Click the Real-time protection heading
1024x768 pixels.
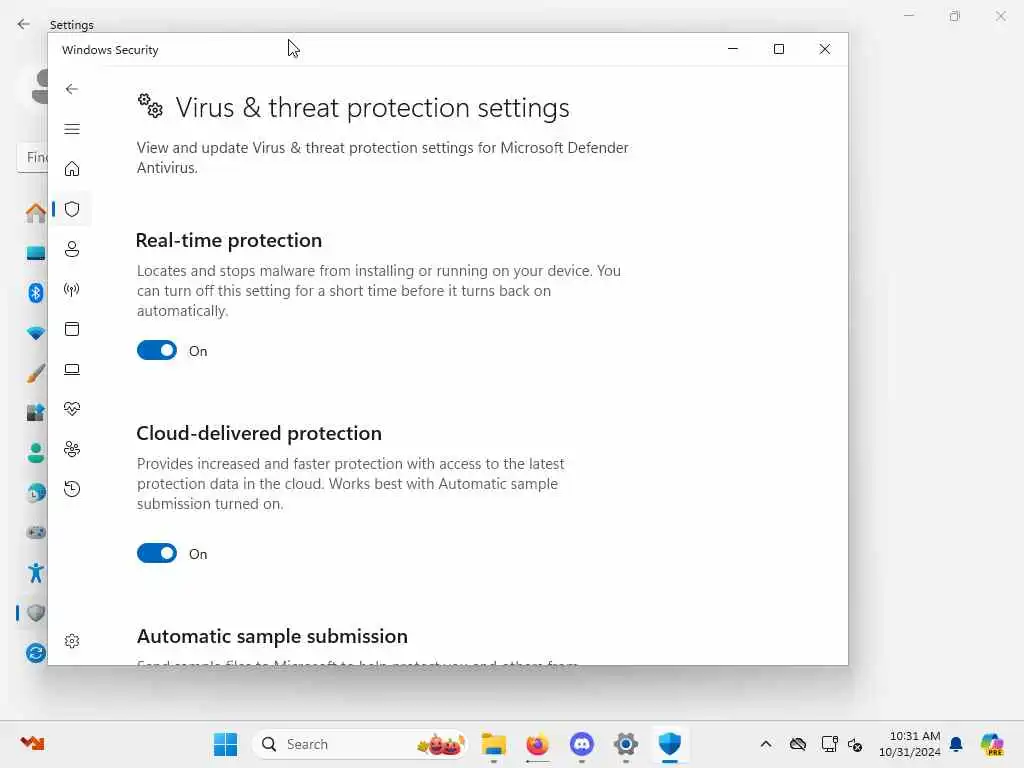point(229,240)
